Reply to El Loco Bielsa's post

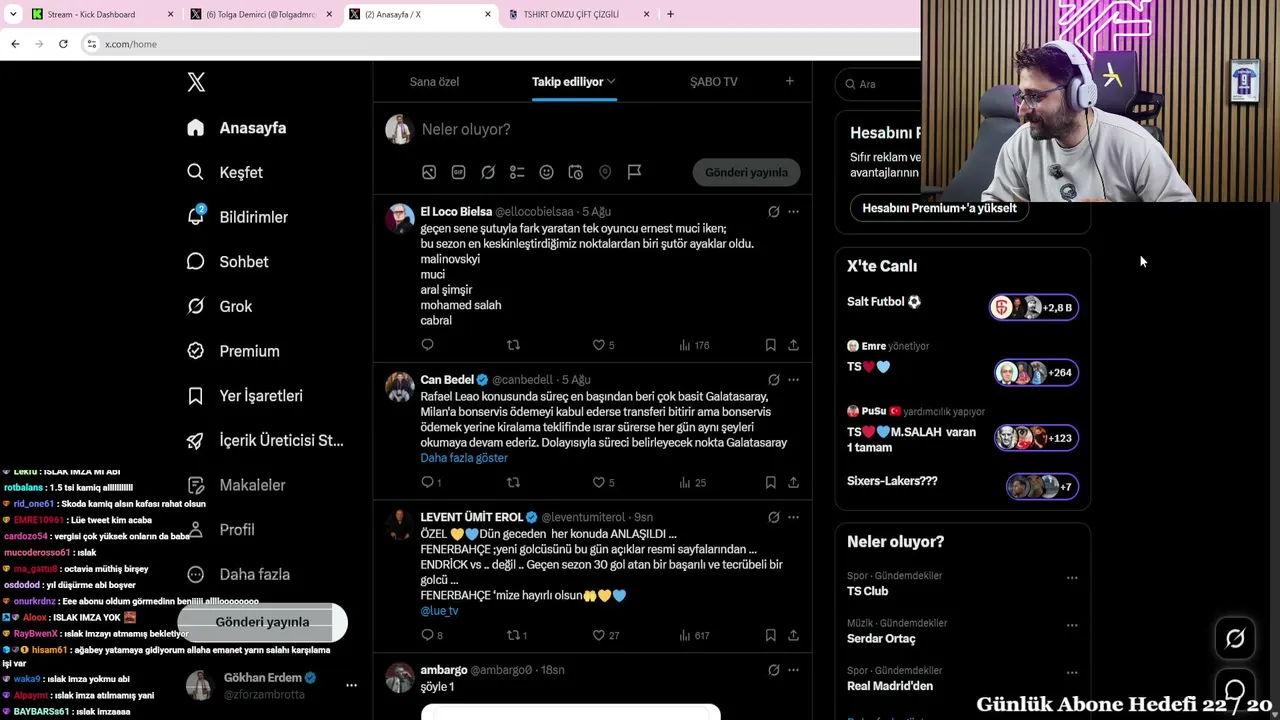point(427,345)
